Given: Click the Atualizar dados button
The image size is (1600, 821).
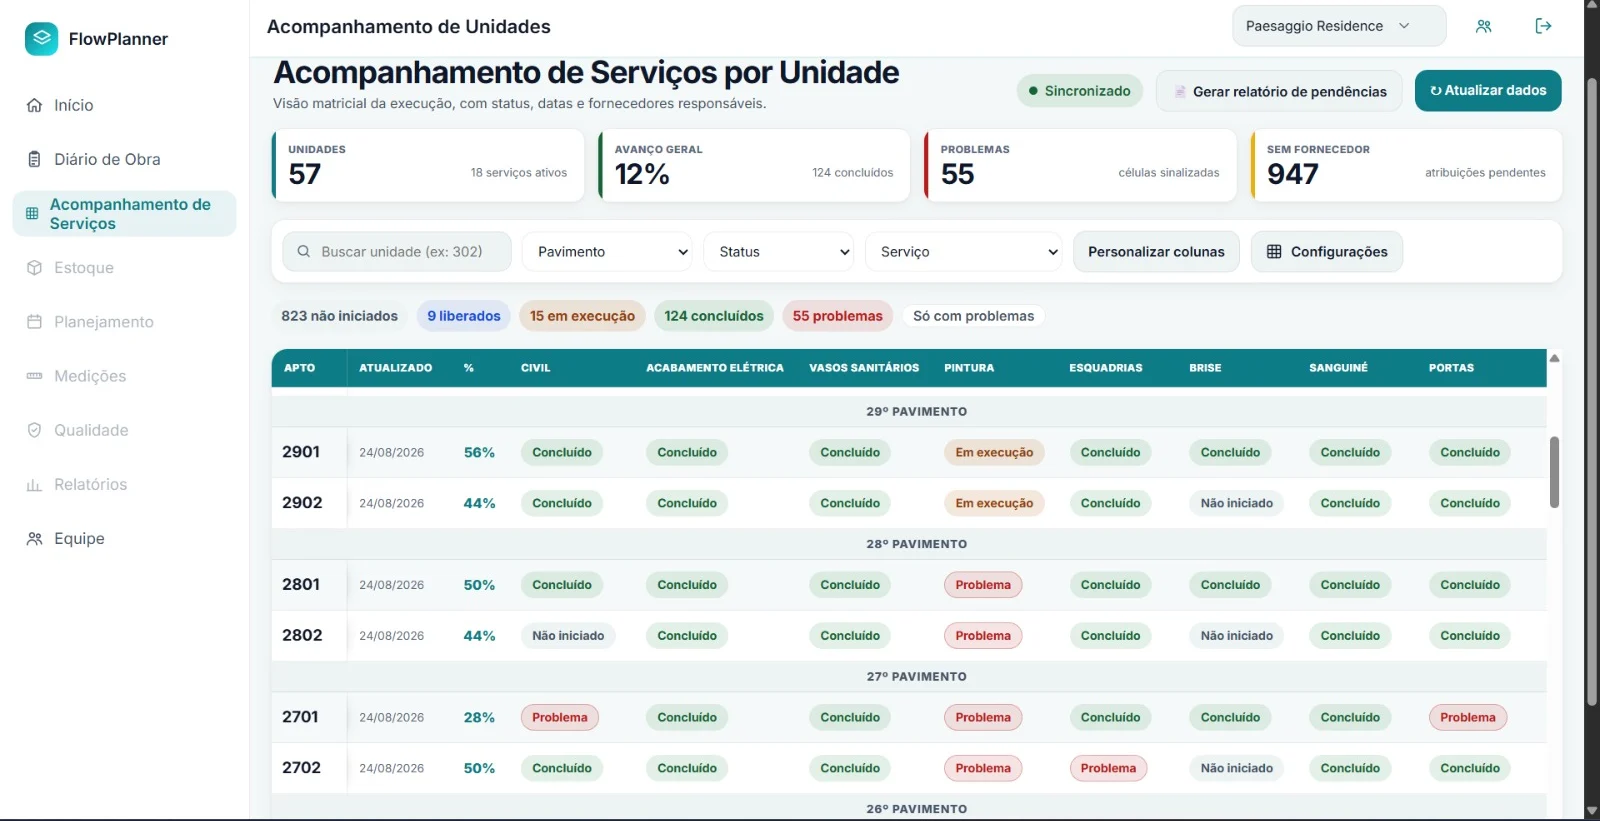Looking at the screenshot, I should tap(1488, 91).
